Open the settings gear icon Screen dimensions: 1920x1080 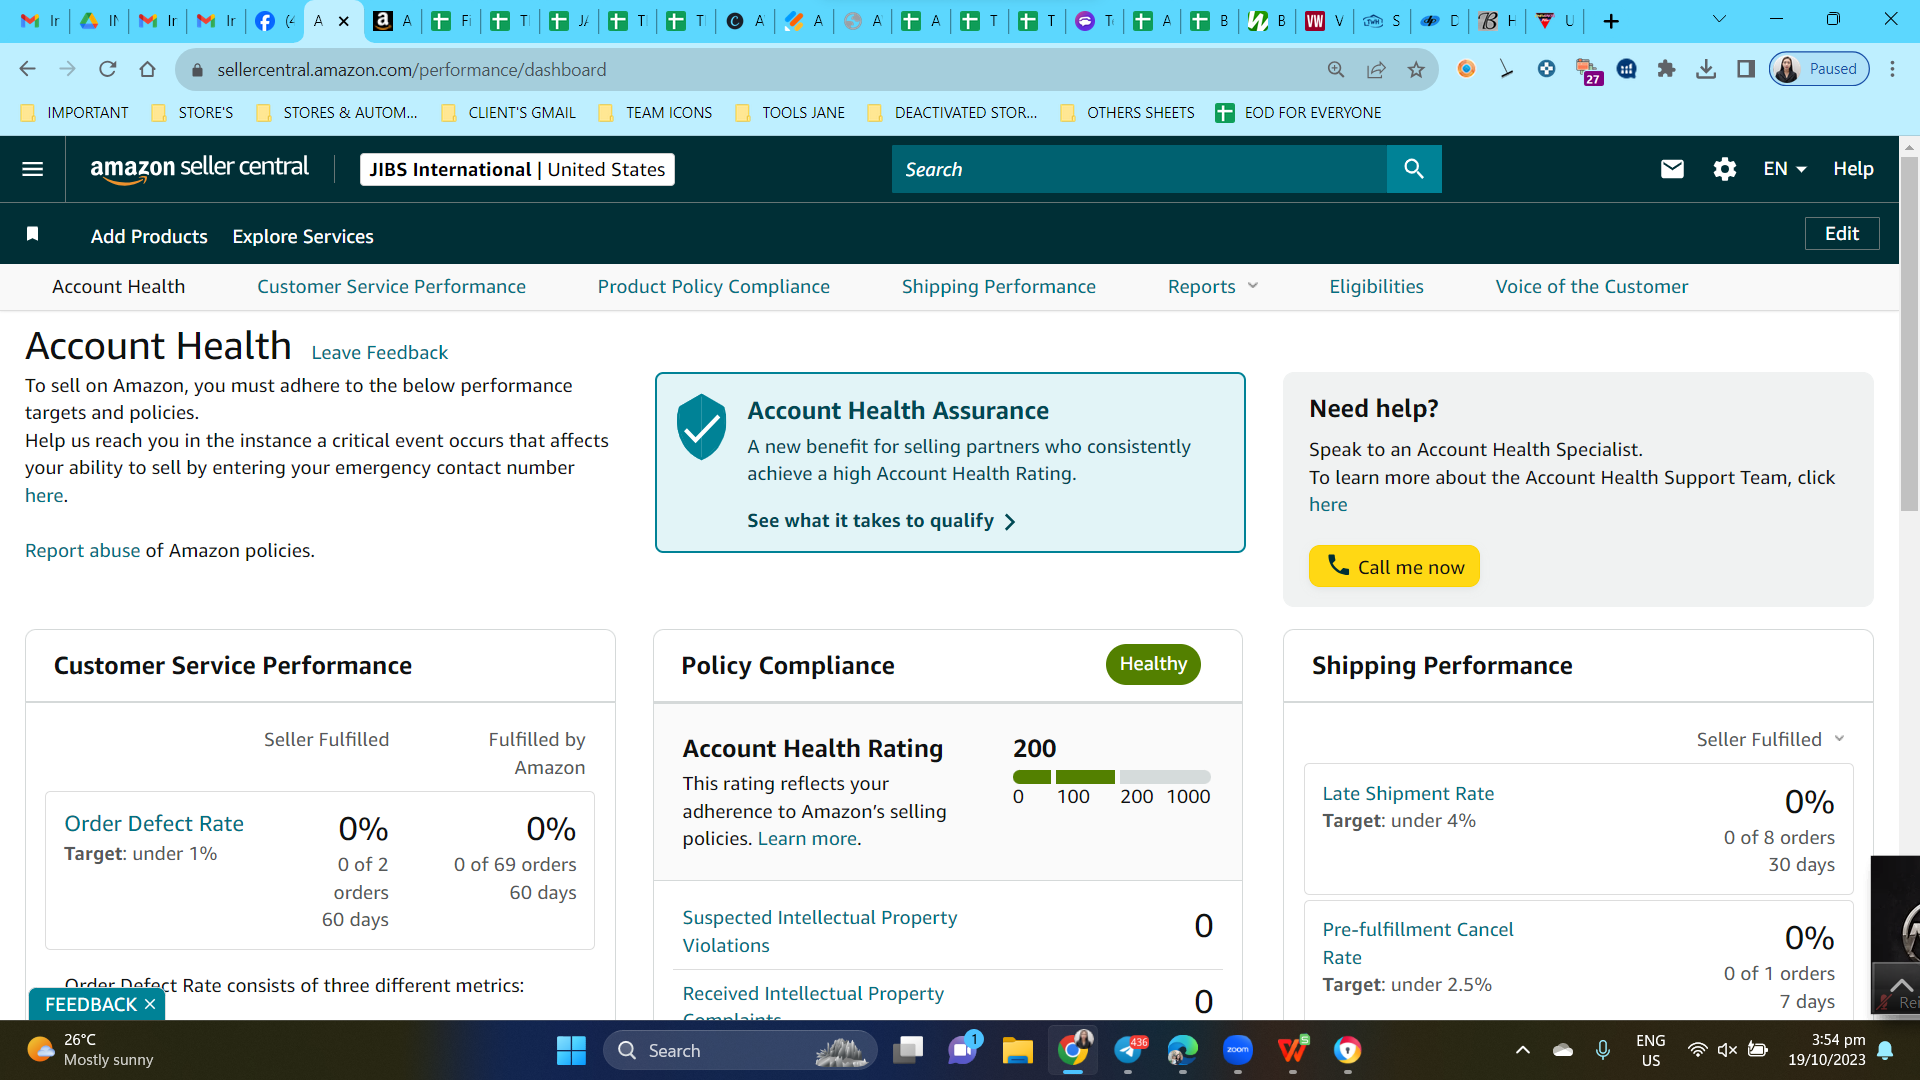point(1725,169)
